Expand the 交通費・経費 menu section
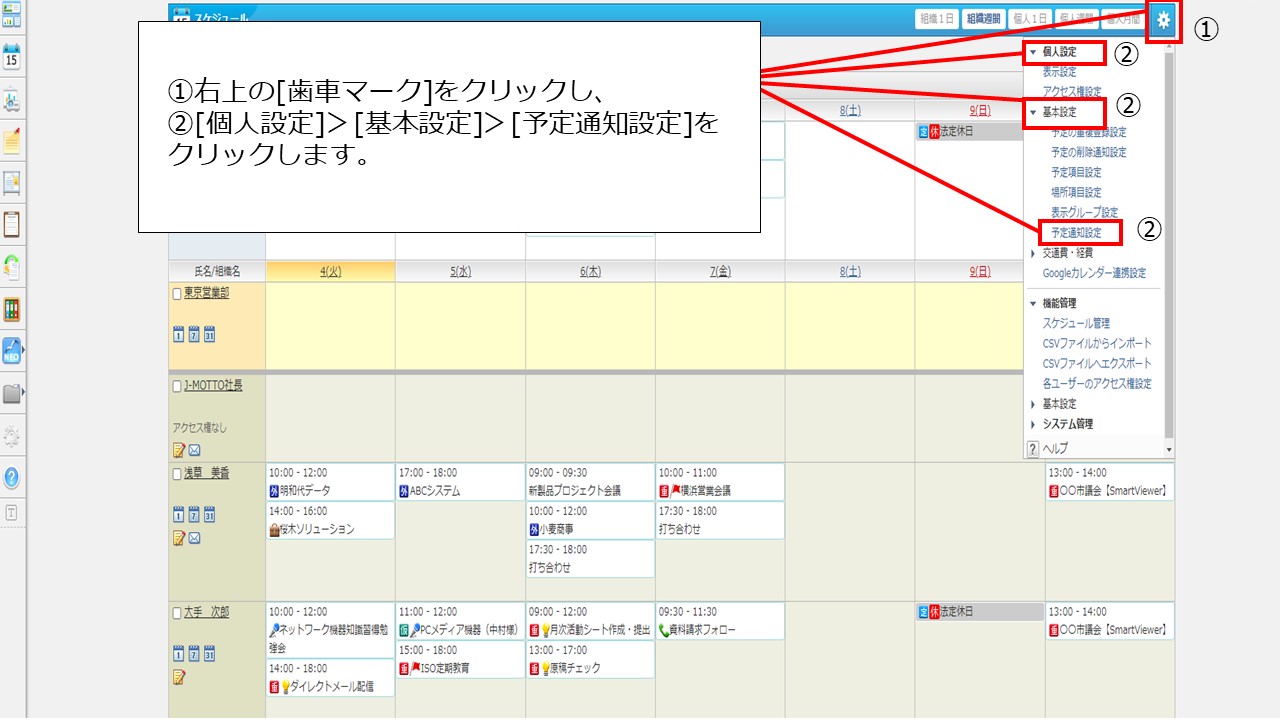The width and height of the screenshot is (1280, 720). pos(1033,253)
